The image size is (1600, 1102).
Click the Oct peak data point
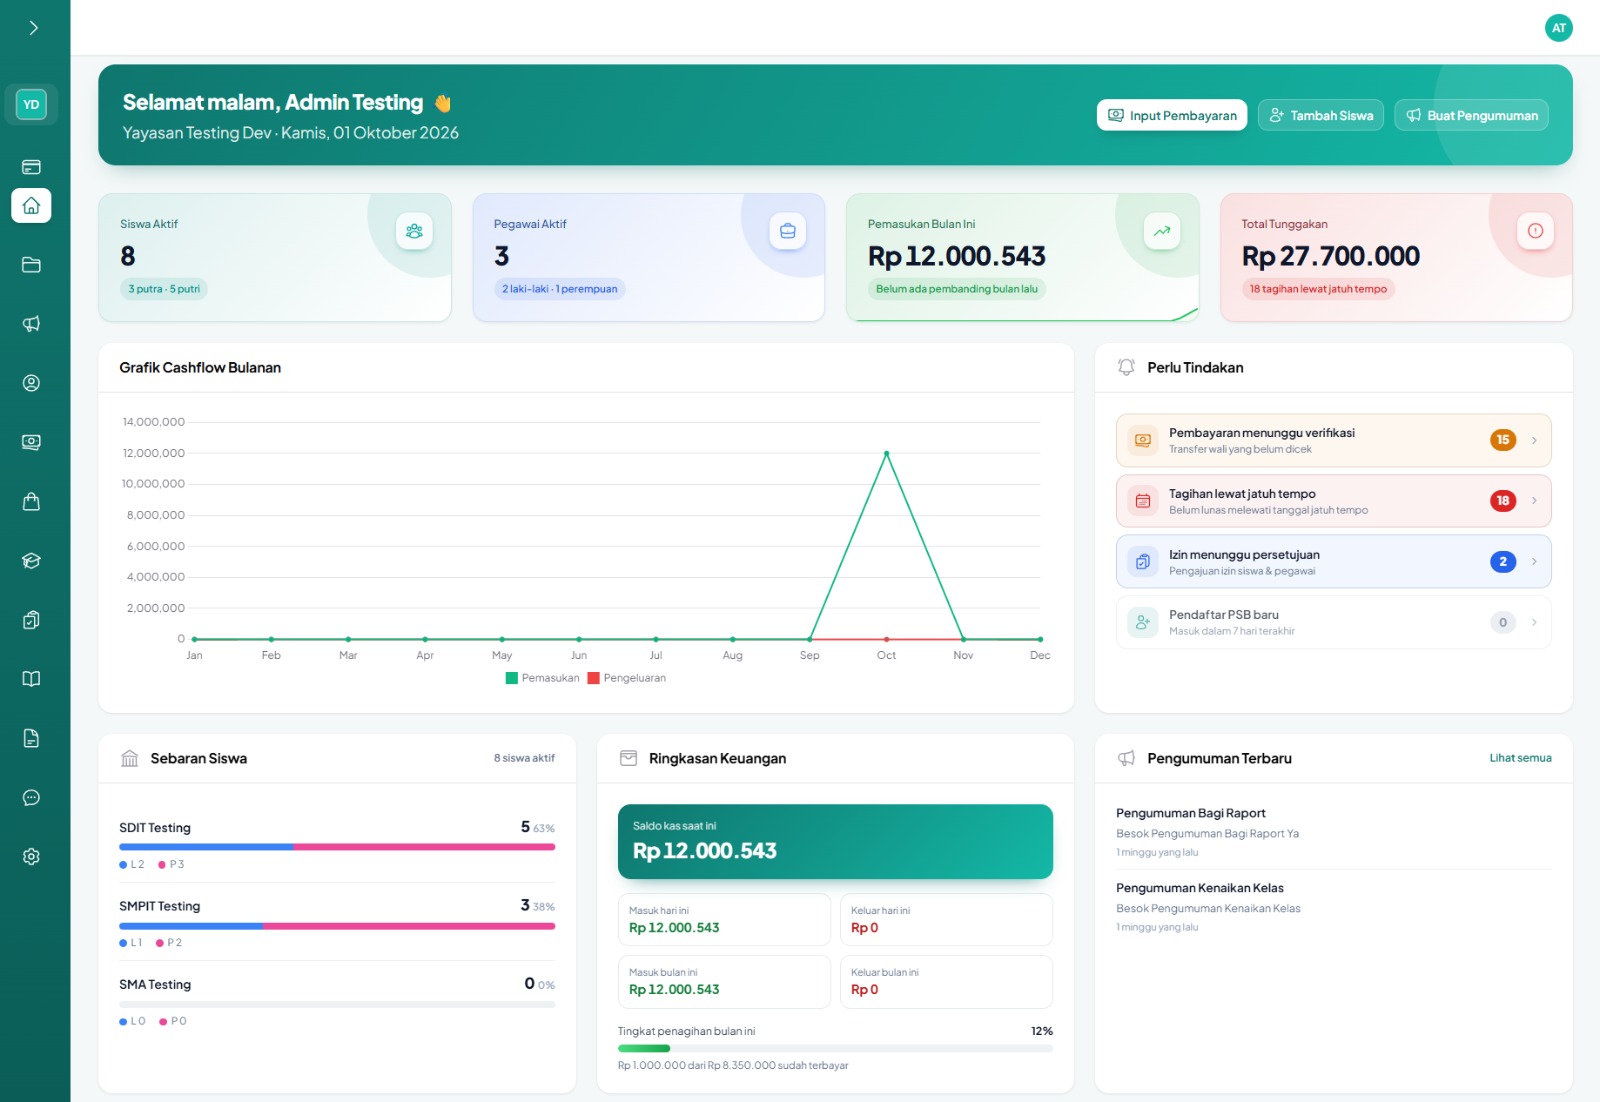coord(886,453)
